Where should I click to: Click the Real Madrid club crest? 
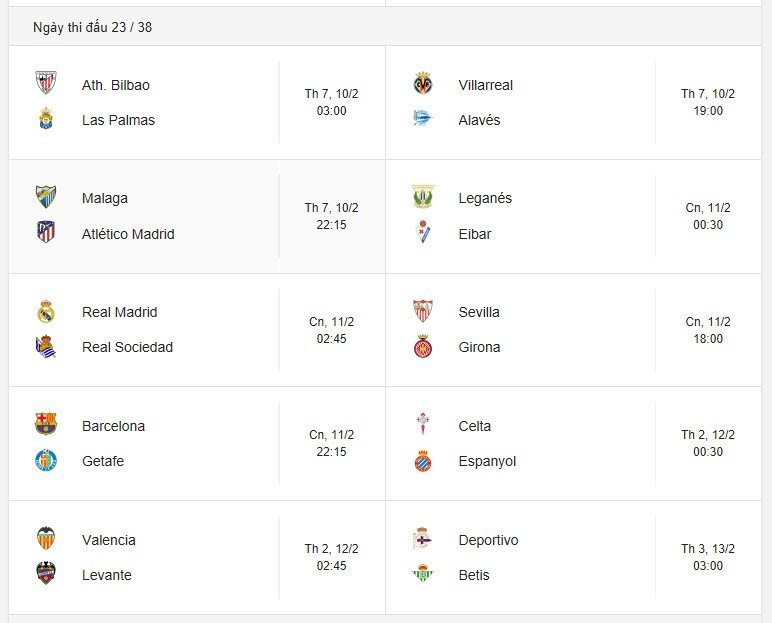pyautogui.click(x=46, y=311)
